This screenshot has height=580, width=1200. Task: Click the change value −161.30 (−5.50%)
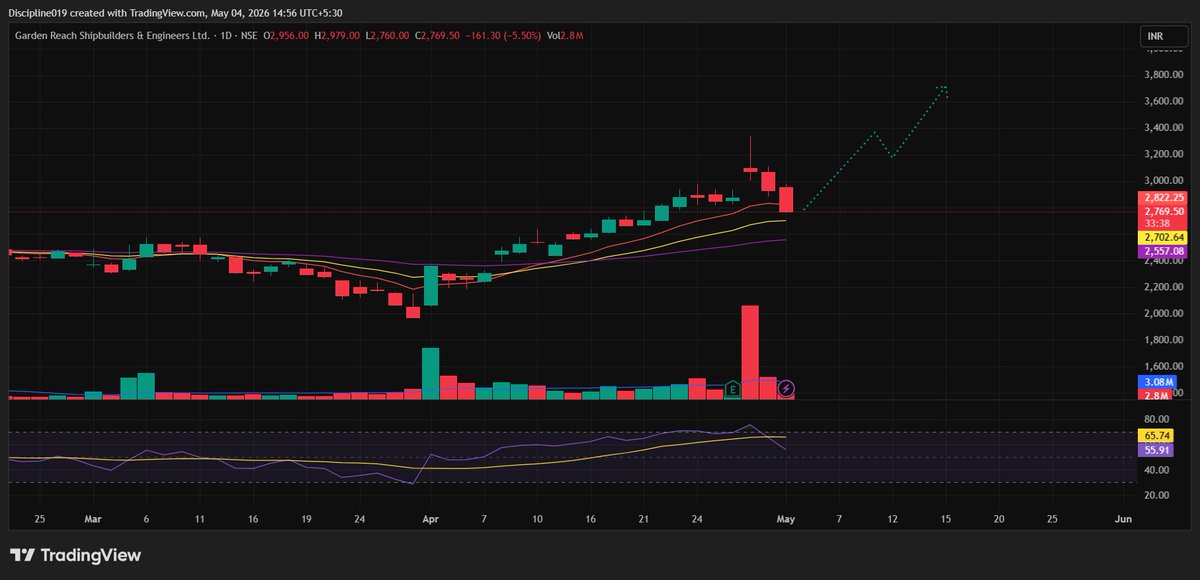coord(503,36)
